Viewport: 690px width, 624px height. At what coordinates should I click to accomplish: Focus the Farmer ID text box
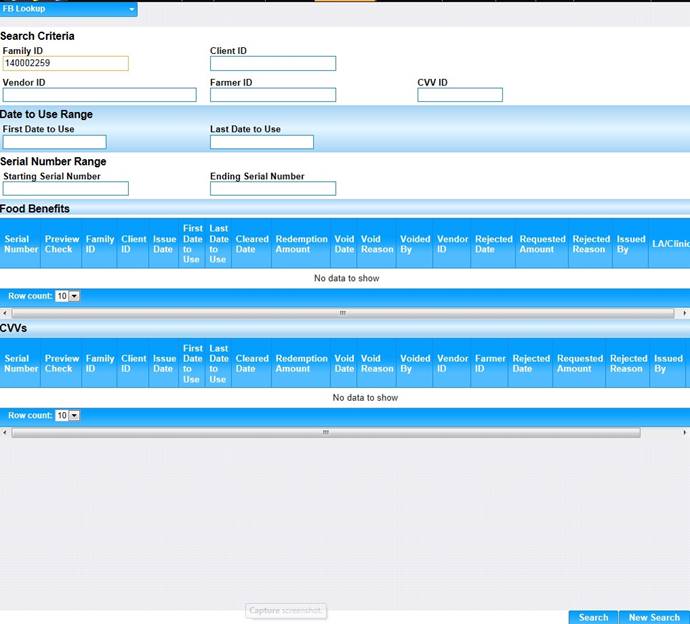coord(272,95)
